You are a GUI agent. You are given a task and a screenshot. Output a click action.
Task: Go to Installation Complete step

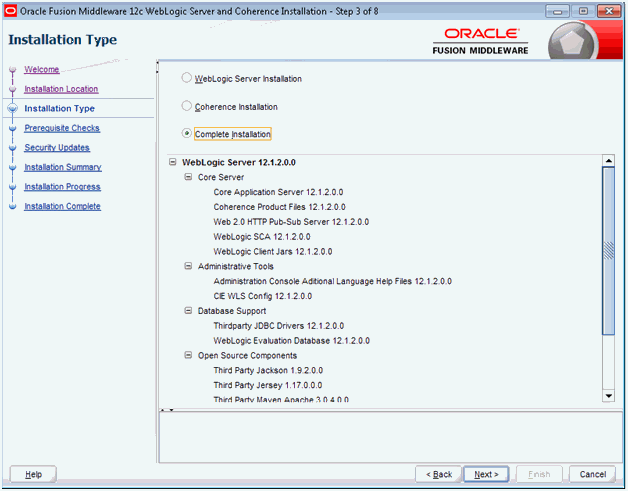point(62,206)
